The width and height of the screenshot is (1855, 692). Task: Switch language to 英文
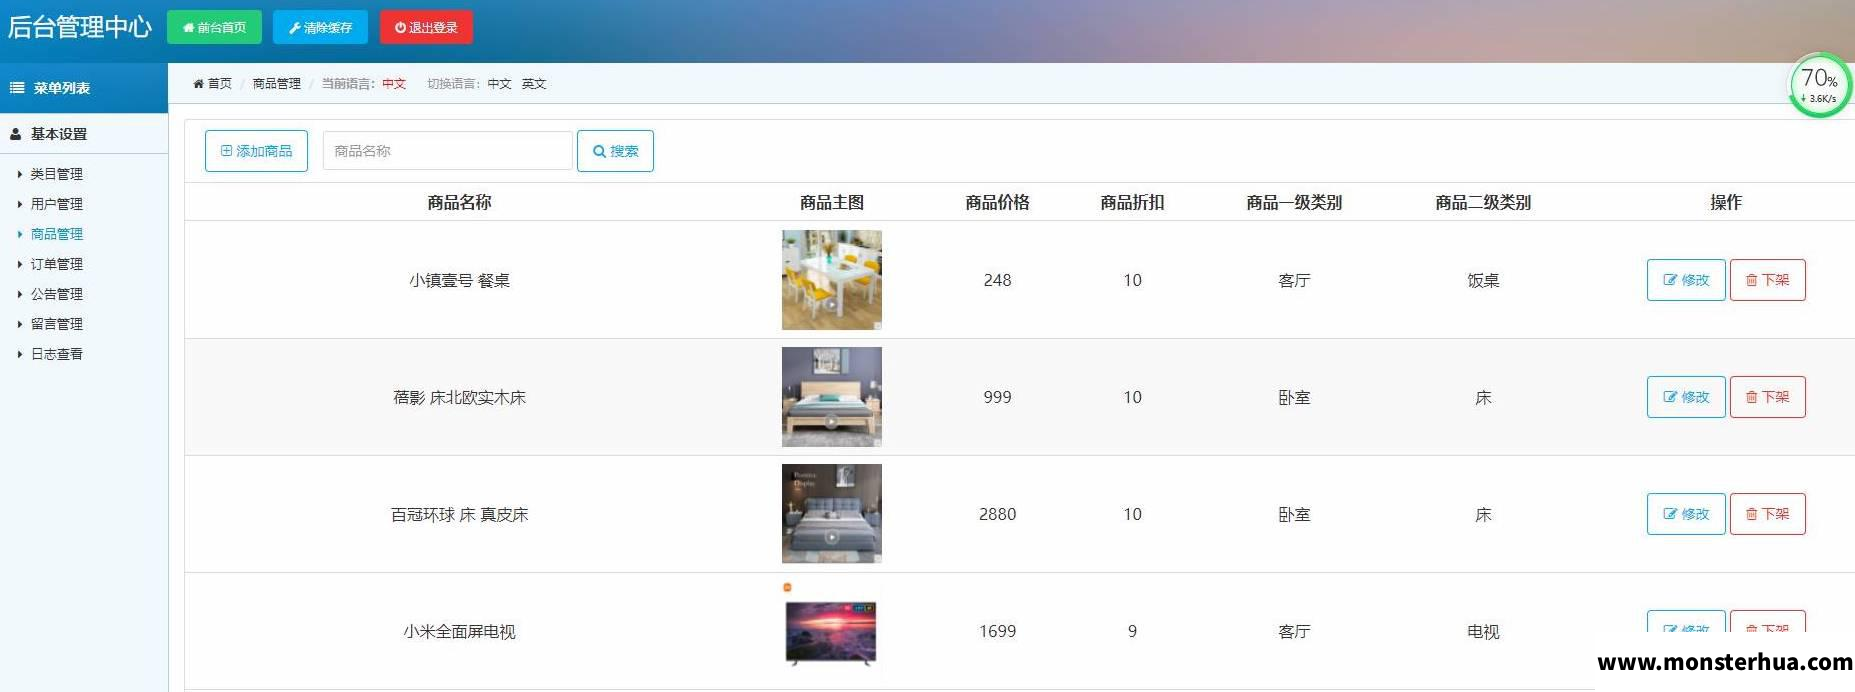pos(534,84)
